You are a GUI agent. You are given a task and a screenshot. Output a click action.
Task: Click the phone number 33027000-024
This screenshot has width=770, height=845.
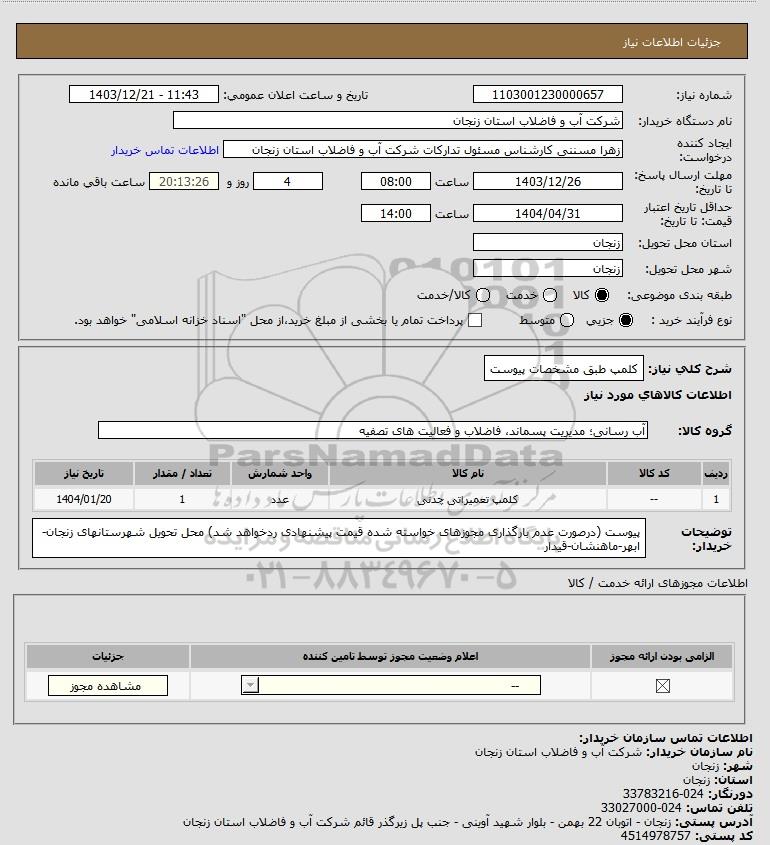[641, 807]
